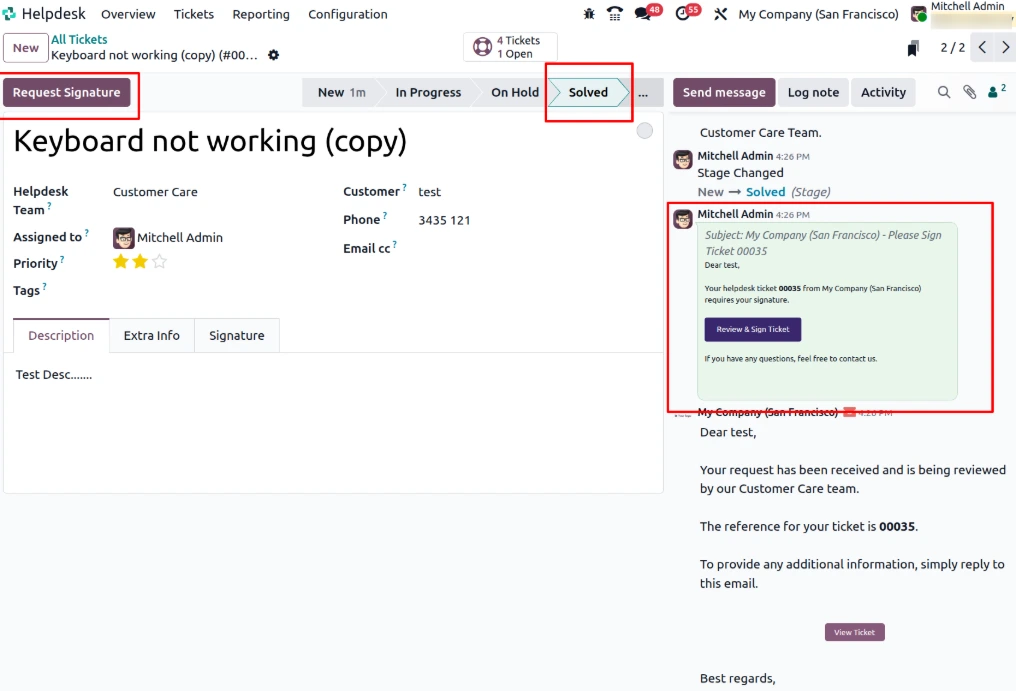
Task: Click the followers person icon
Action: 995,92
